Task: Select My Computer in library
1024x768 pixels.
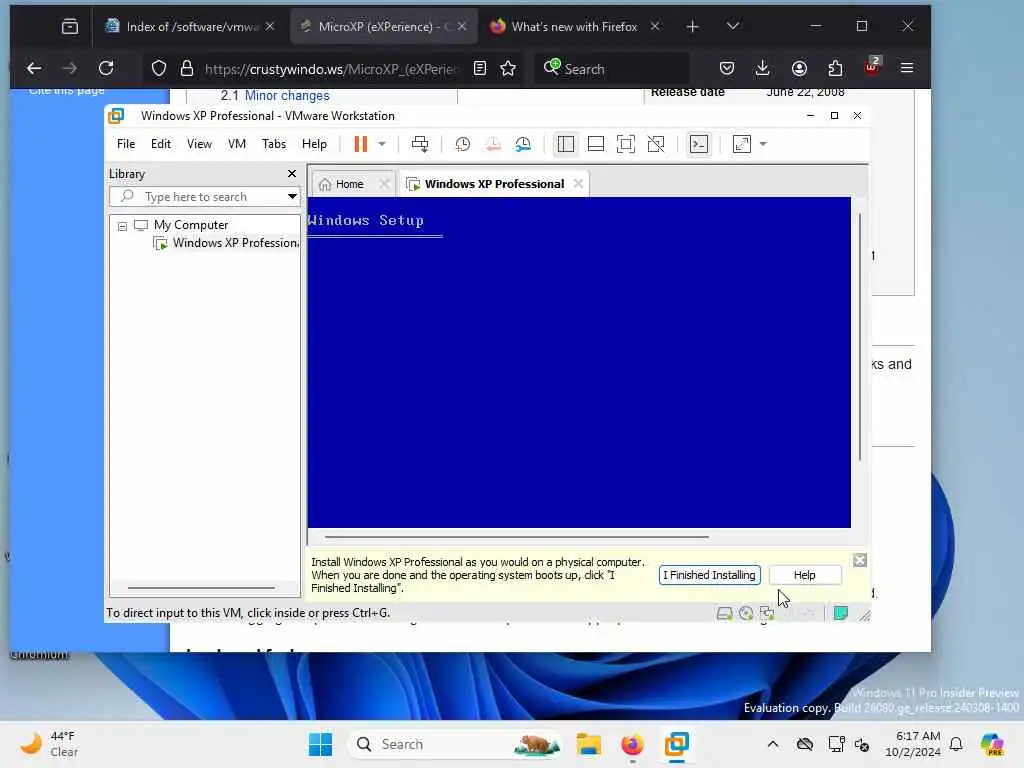Action: click(x=191, y=225)
